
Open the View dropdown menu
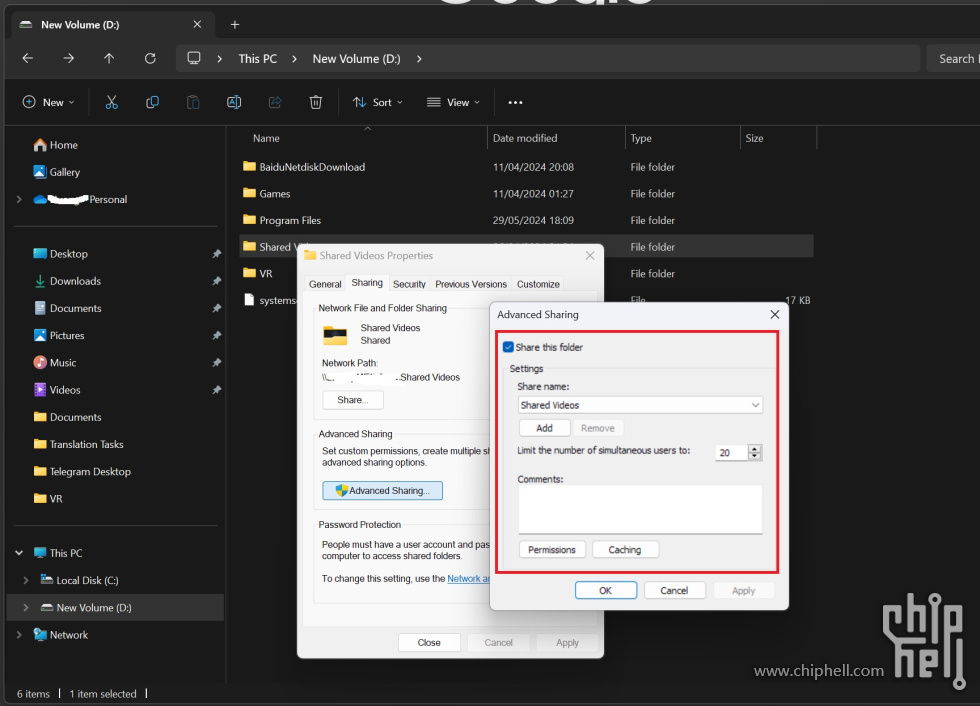(453, 102)
